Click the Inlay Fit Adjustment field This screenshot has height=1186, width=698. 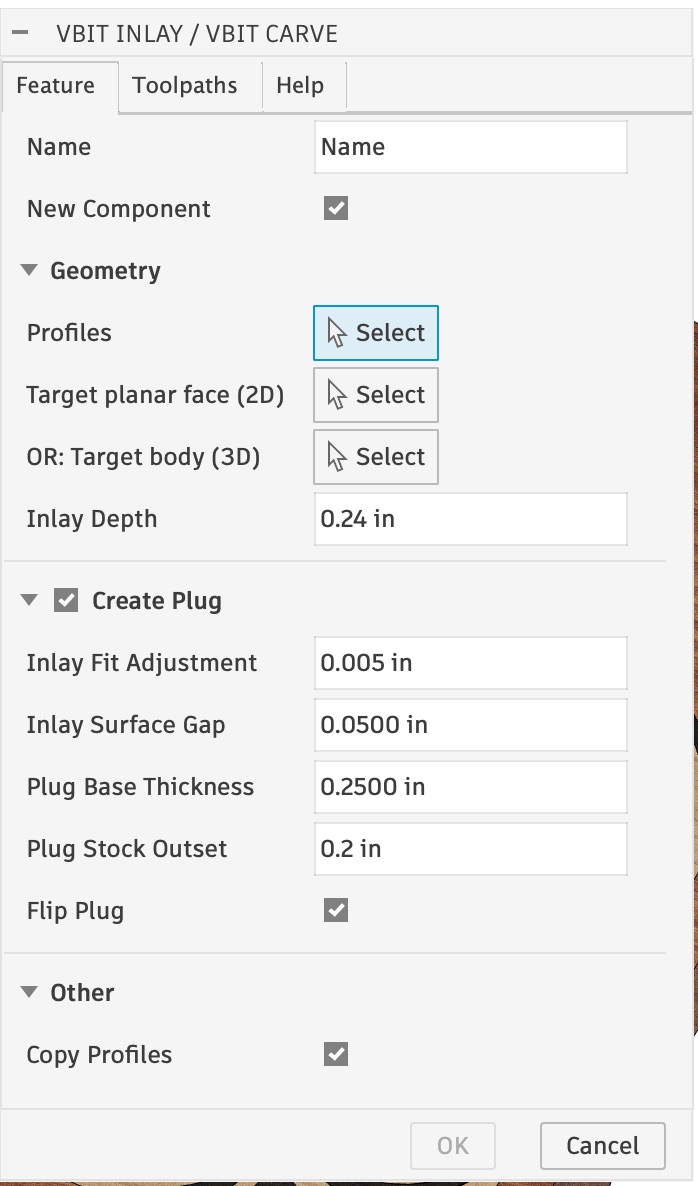(470, 663)
